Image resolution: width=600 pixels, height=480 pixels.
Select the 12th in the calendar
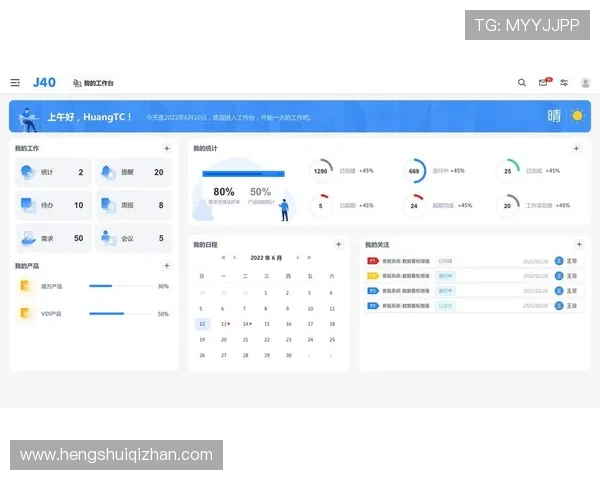click(202, 324)
